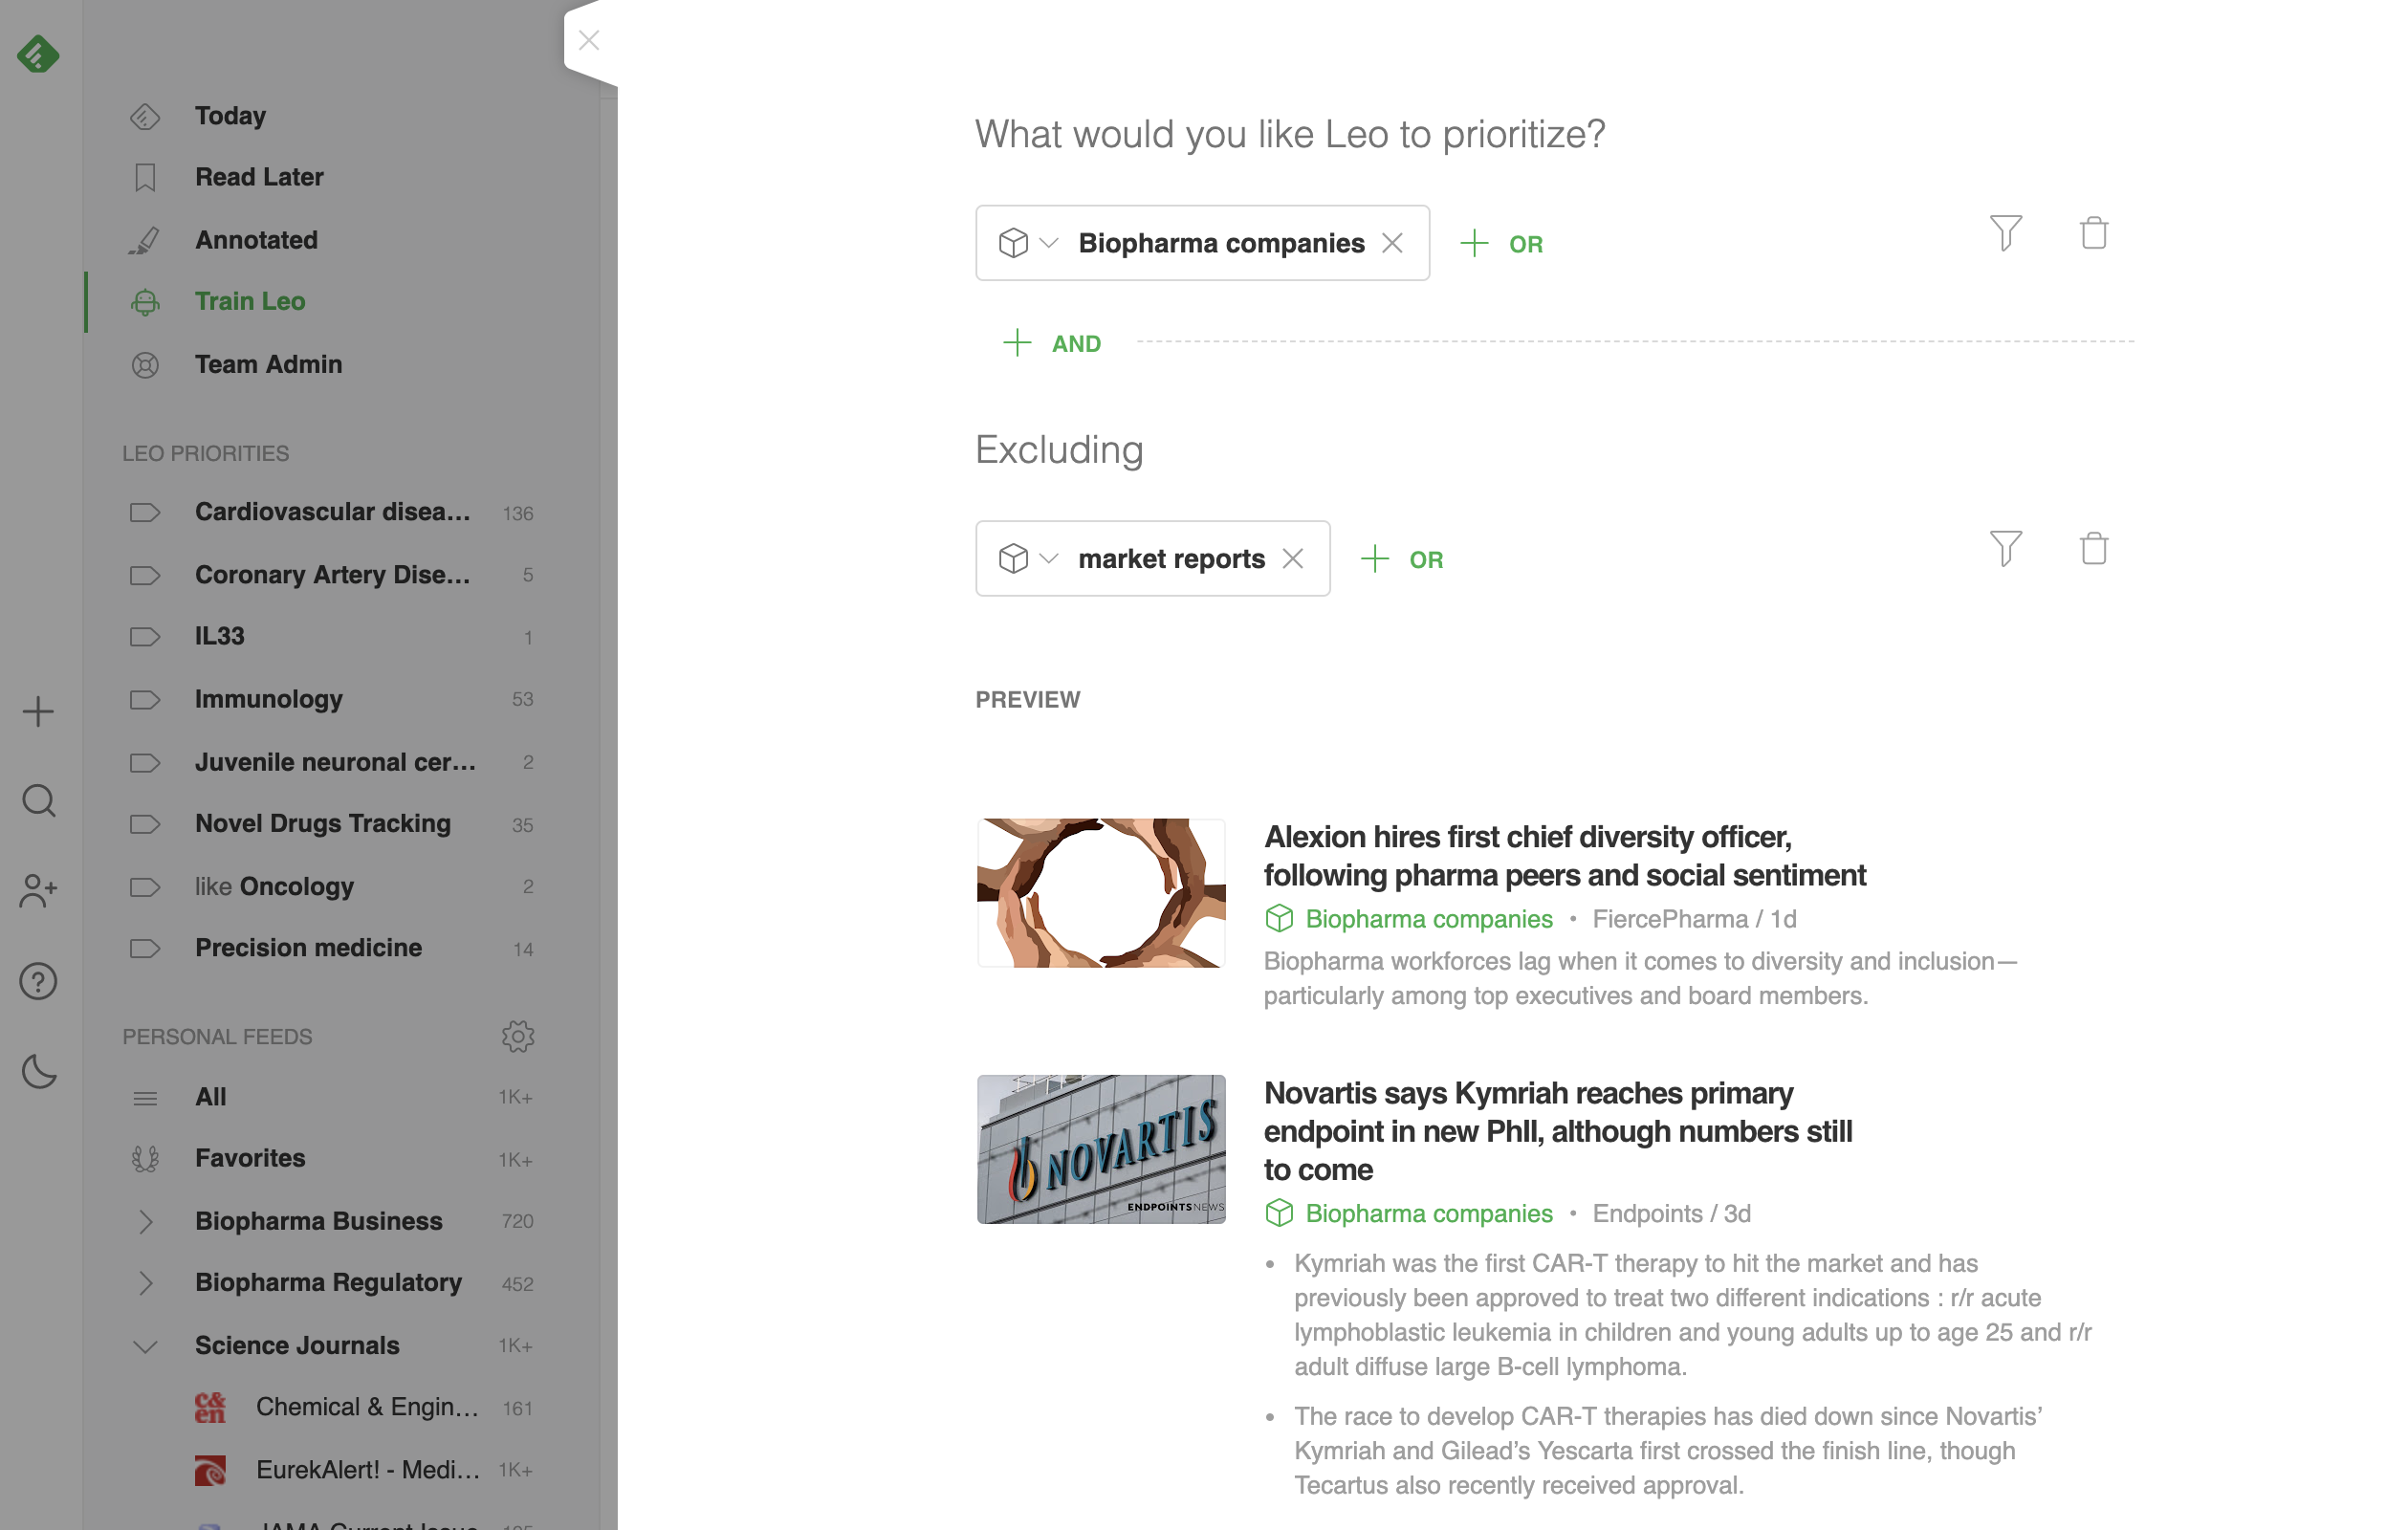Open personal feeds settings gear
The image size is (2408, 1530).
[x=517, y=1036]
